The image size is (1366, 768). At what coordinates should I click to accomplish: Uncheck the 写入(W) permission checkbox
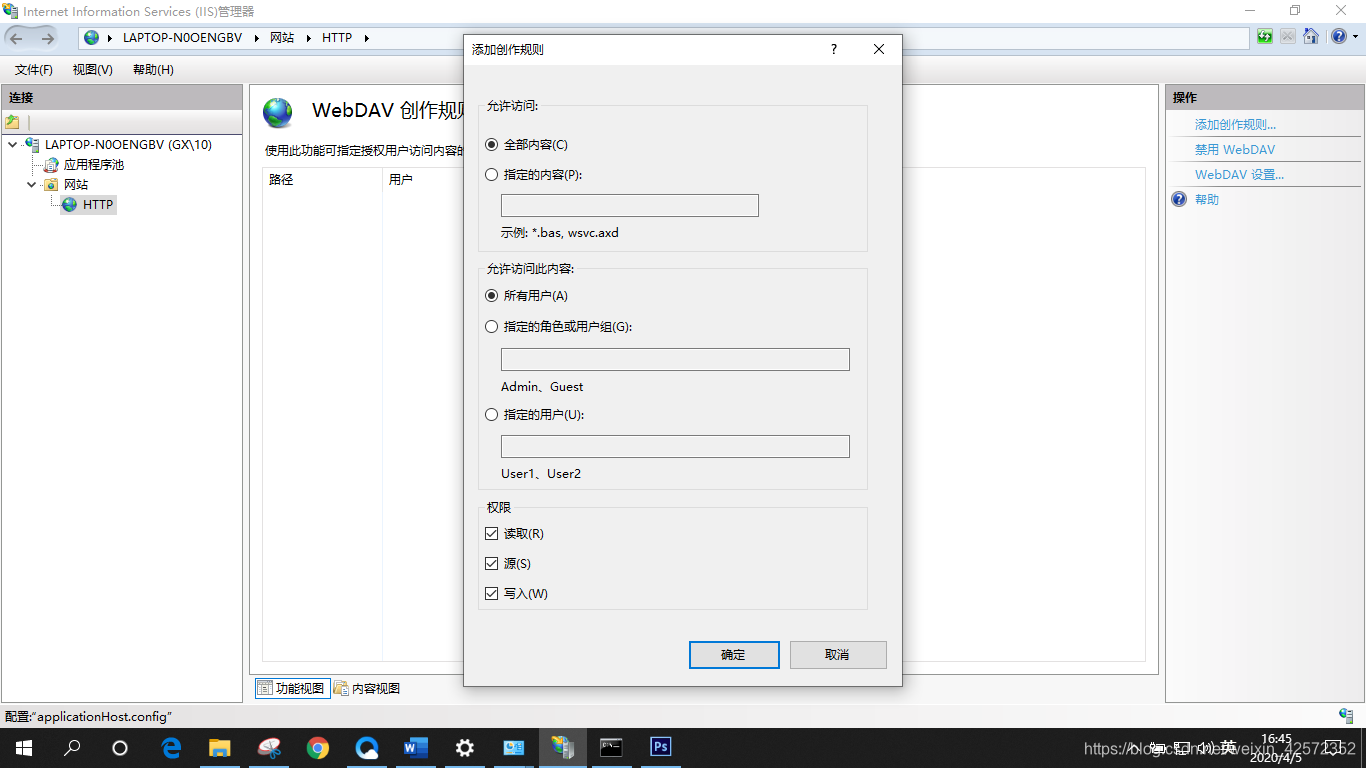[491, 594]
